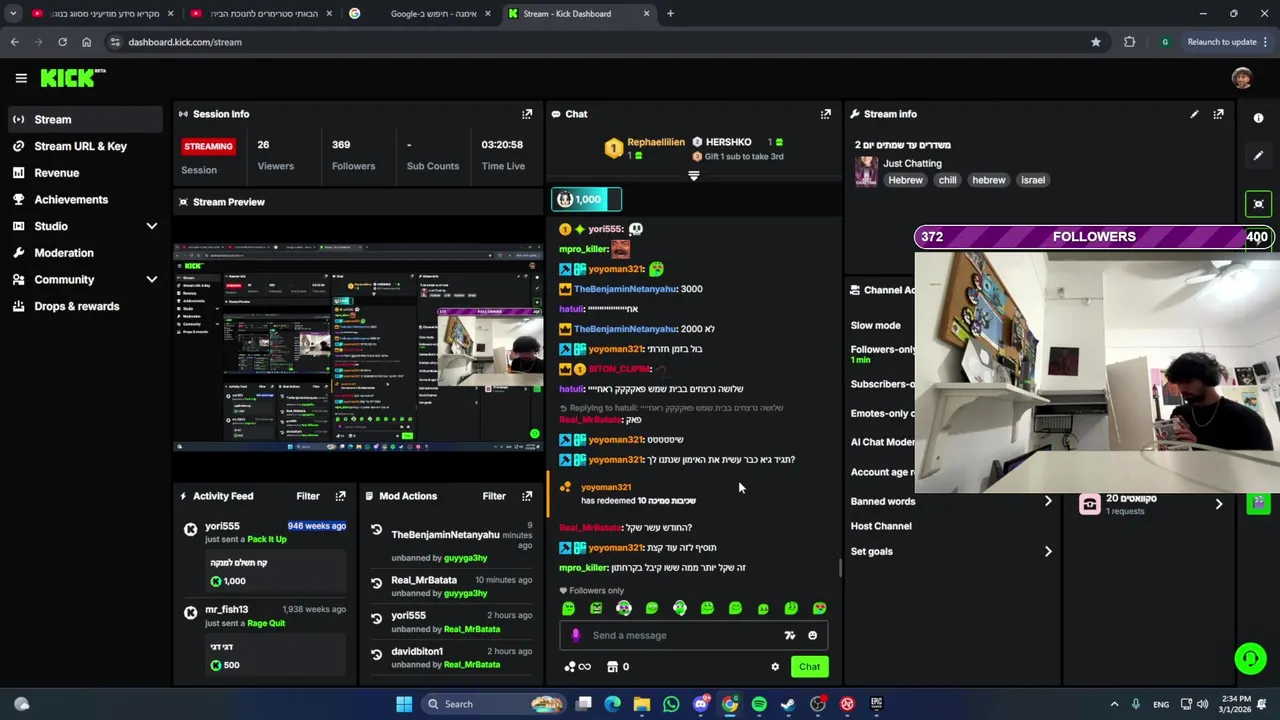1280x720 pixels.
Task: Expand the Studio sidebar section
Action: coord(152,226)
